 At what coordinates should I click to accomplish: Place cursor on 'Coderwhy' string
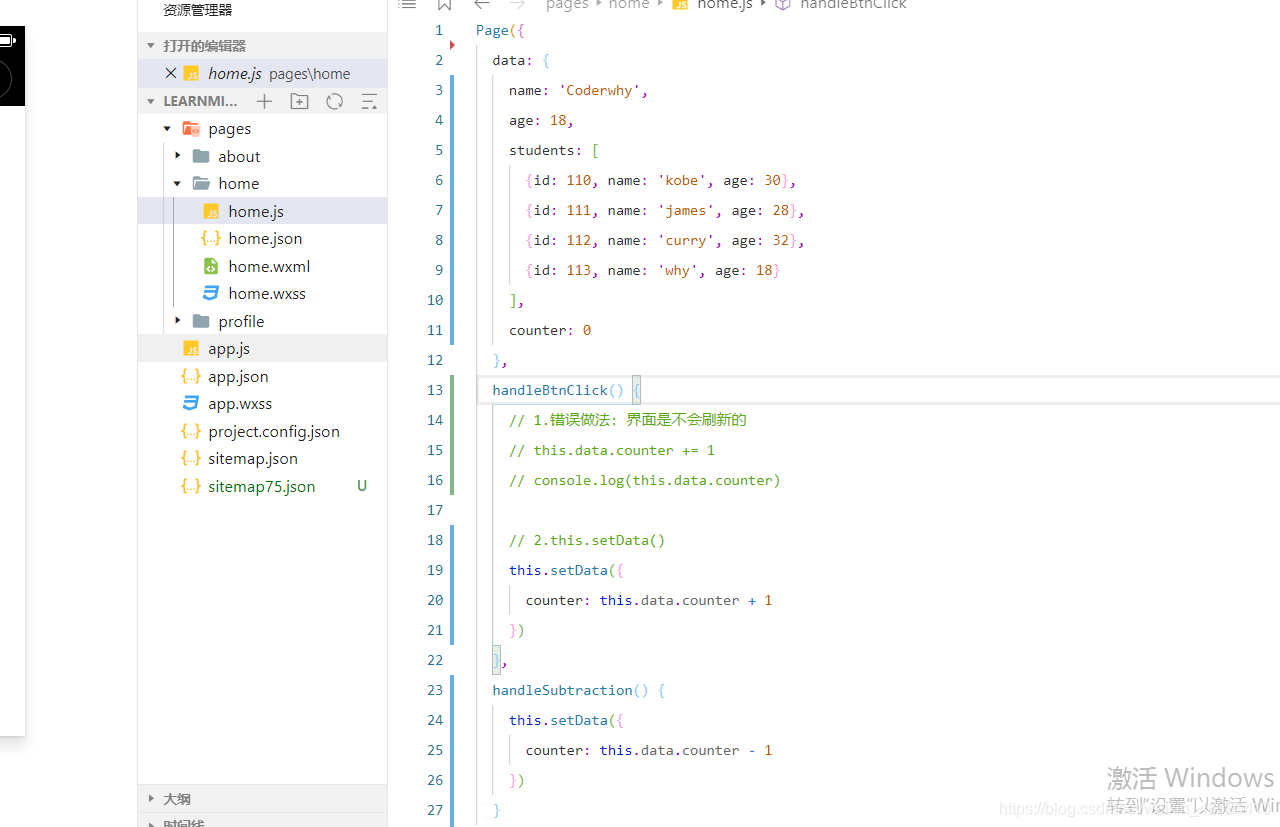[x=600, y=90]
